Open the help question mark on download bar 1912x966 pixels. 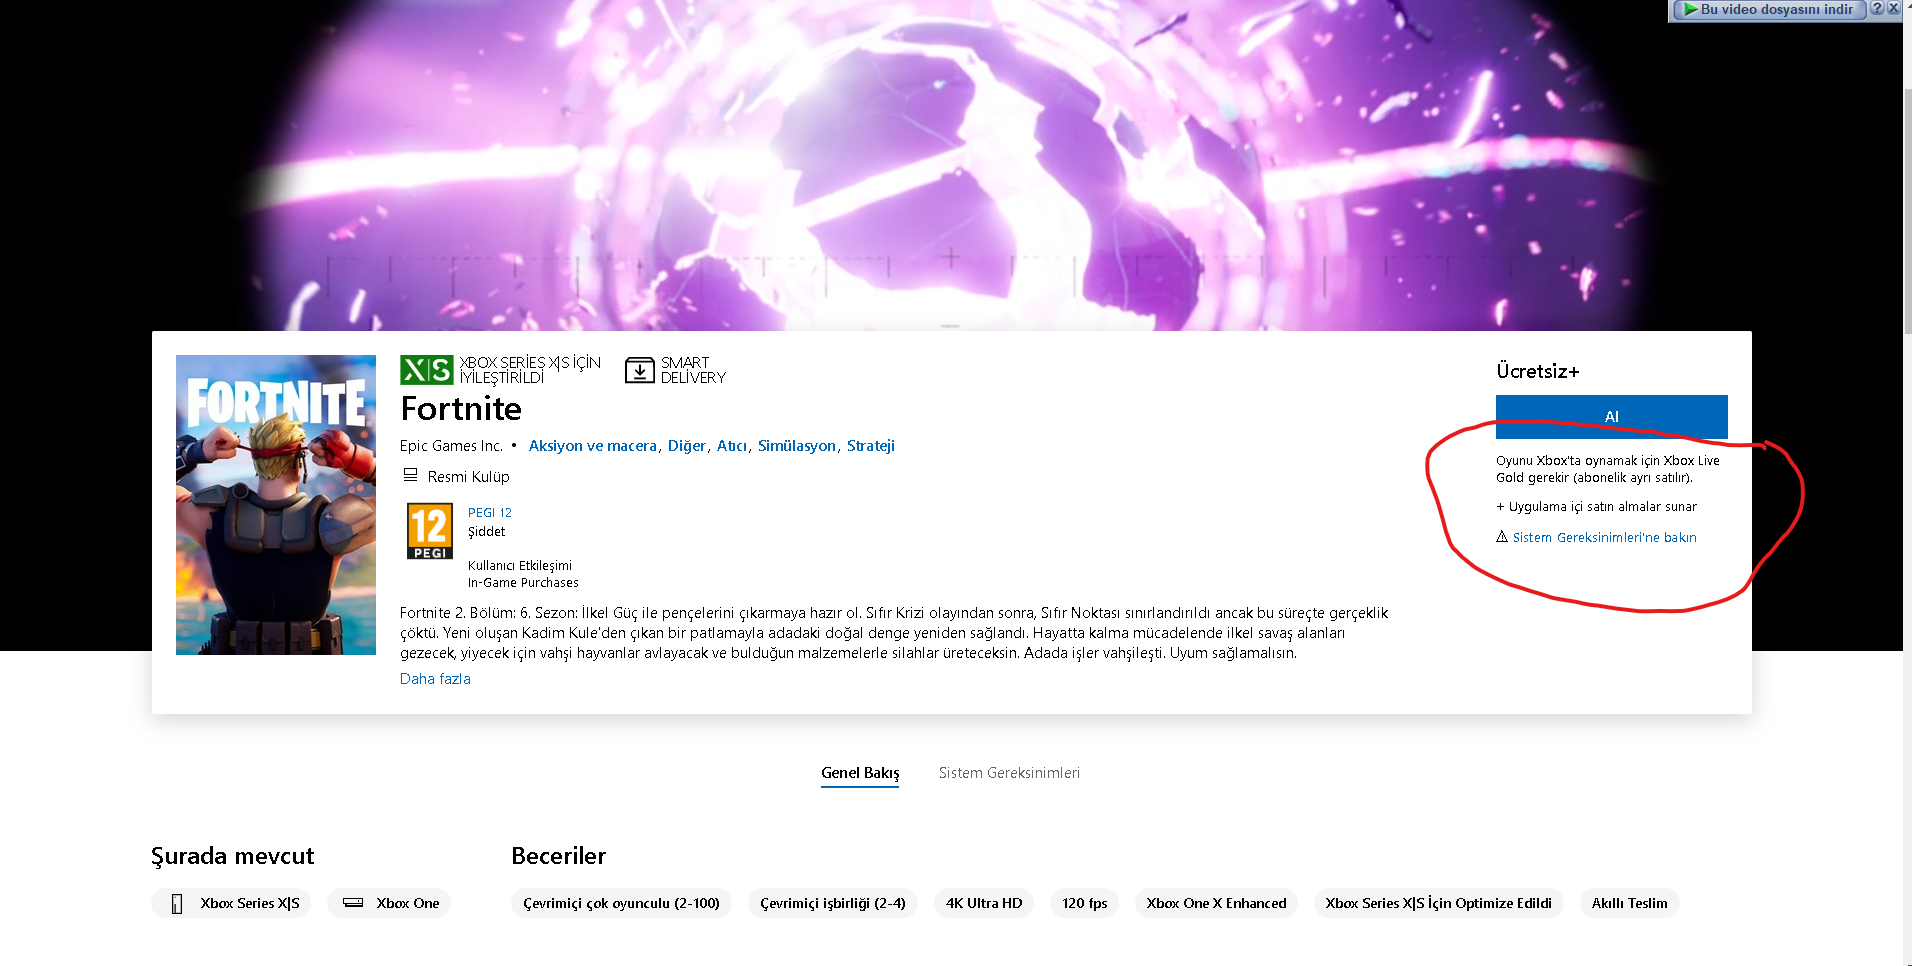pyautogui.click(x=1877, y=8)
